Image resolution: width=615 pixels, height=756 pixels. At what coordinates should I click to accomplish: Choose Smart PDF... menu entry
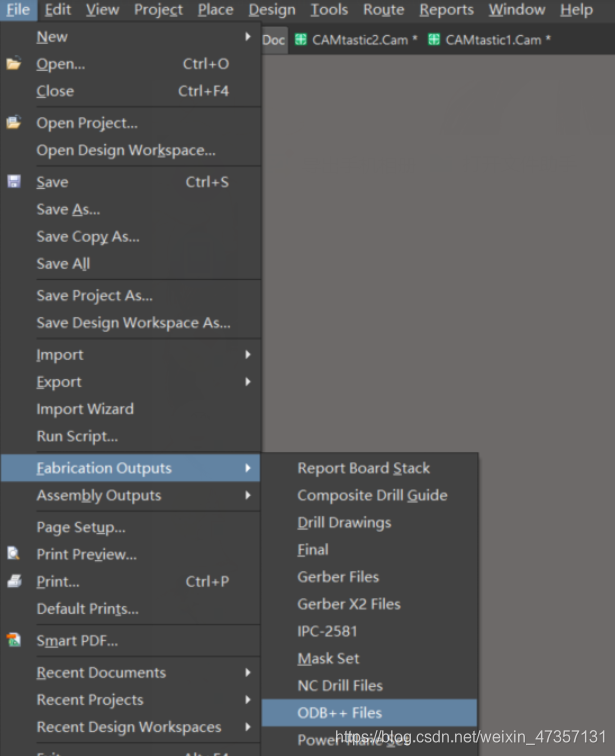tap(131, 640)
